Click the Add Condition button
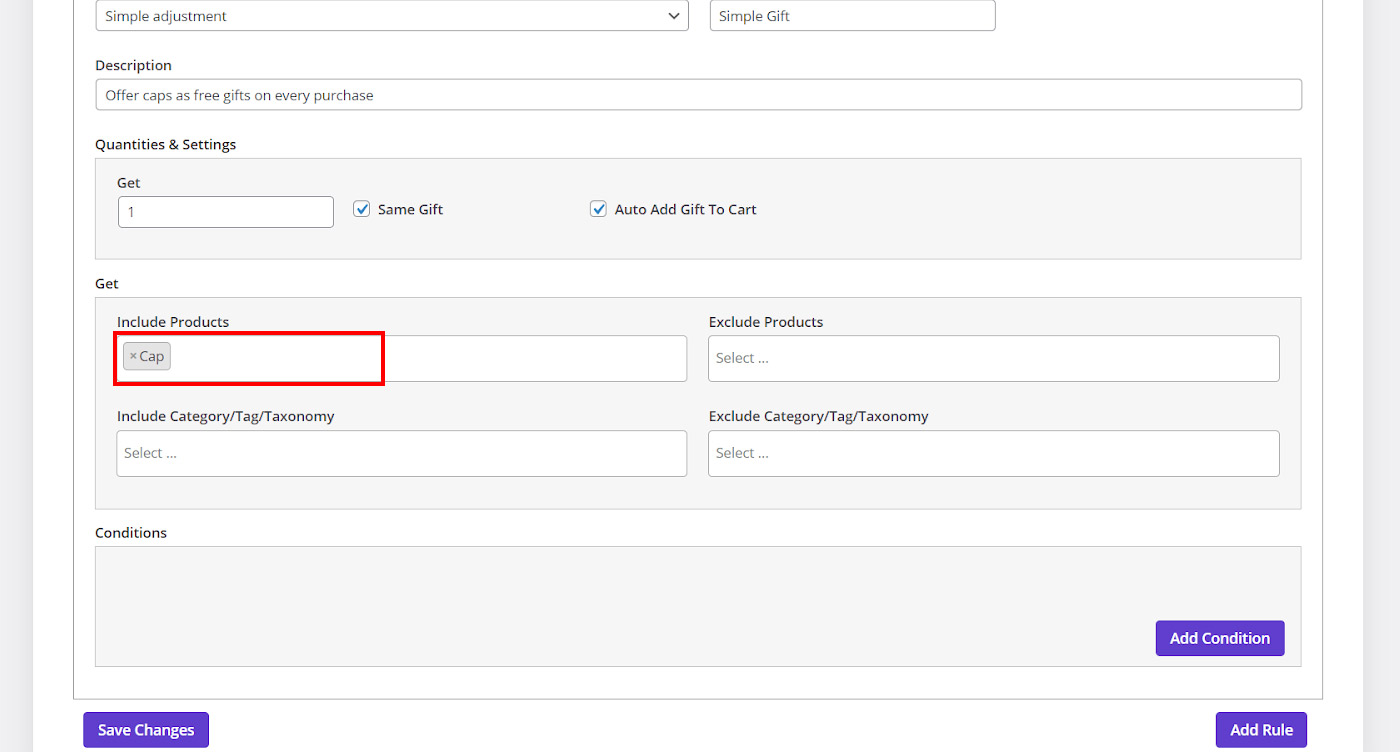Screen dimensions: 1400x752 tap(1220, 638)
